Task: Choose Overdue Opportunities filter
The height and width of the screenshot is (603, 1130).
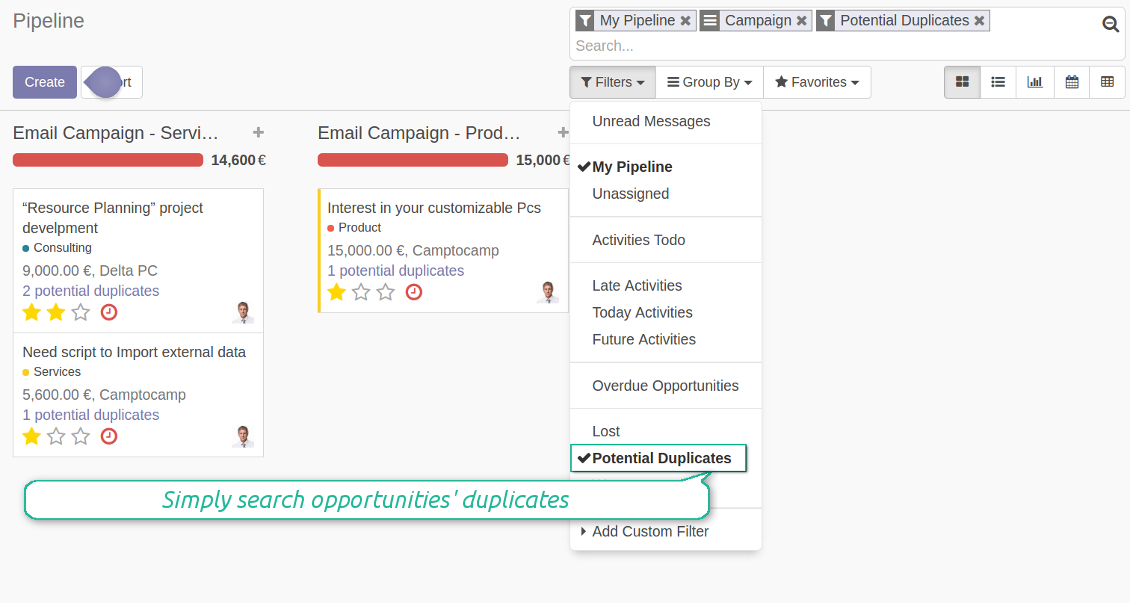Action: 665,386
